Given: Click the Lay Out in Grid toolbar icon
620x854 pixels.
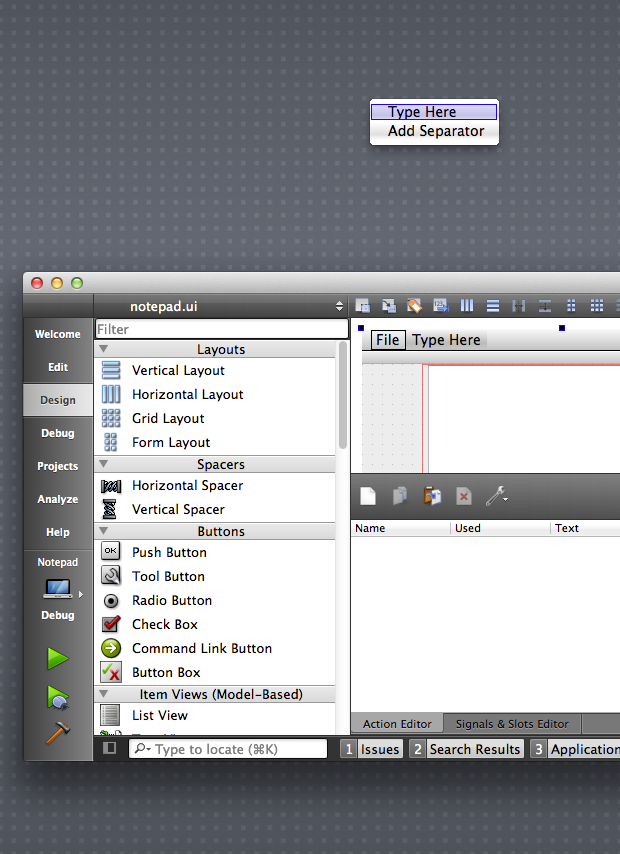Looking at the screenshot, I should point(596,306).
